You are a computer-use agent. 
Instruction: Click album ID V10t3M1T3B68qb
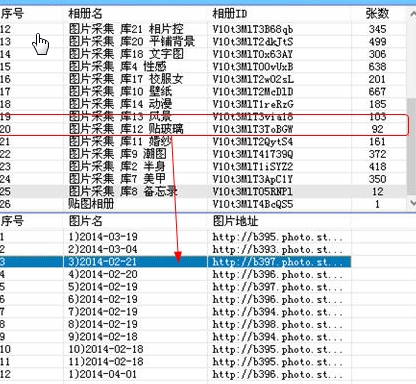pyautogui.click(x=253, y=29)
